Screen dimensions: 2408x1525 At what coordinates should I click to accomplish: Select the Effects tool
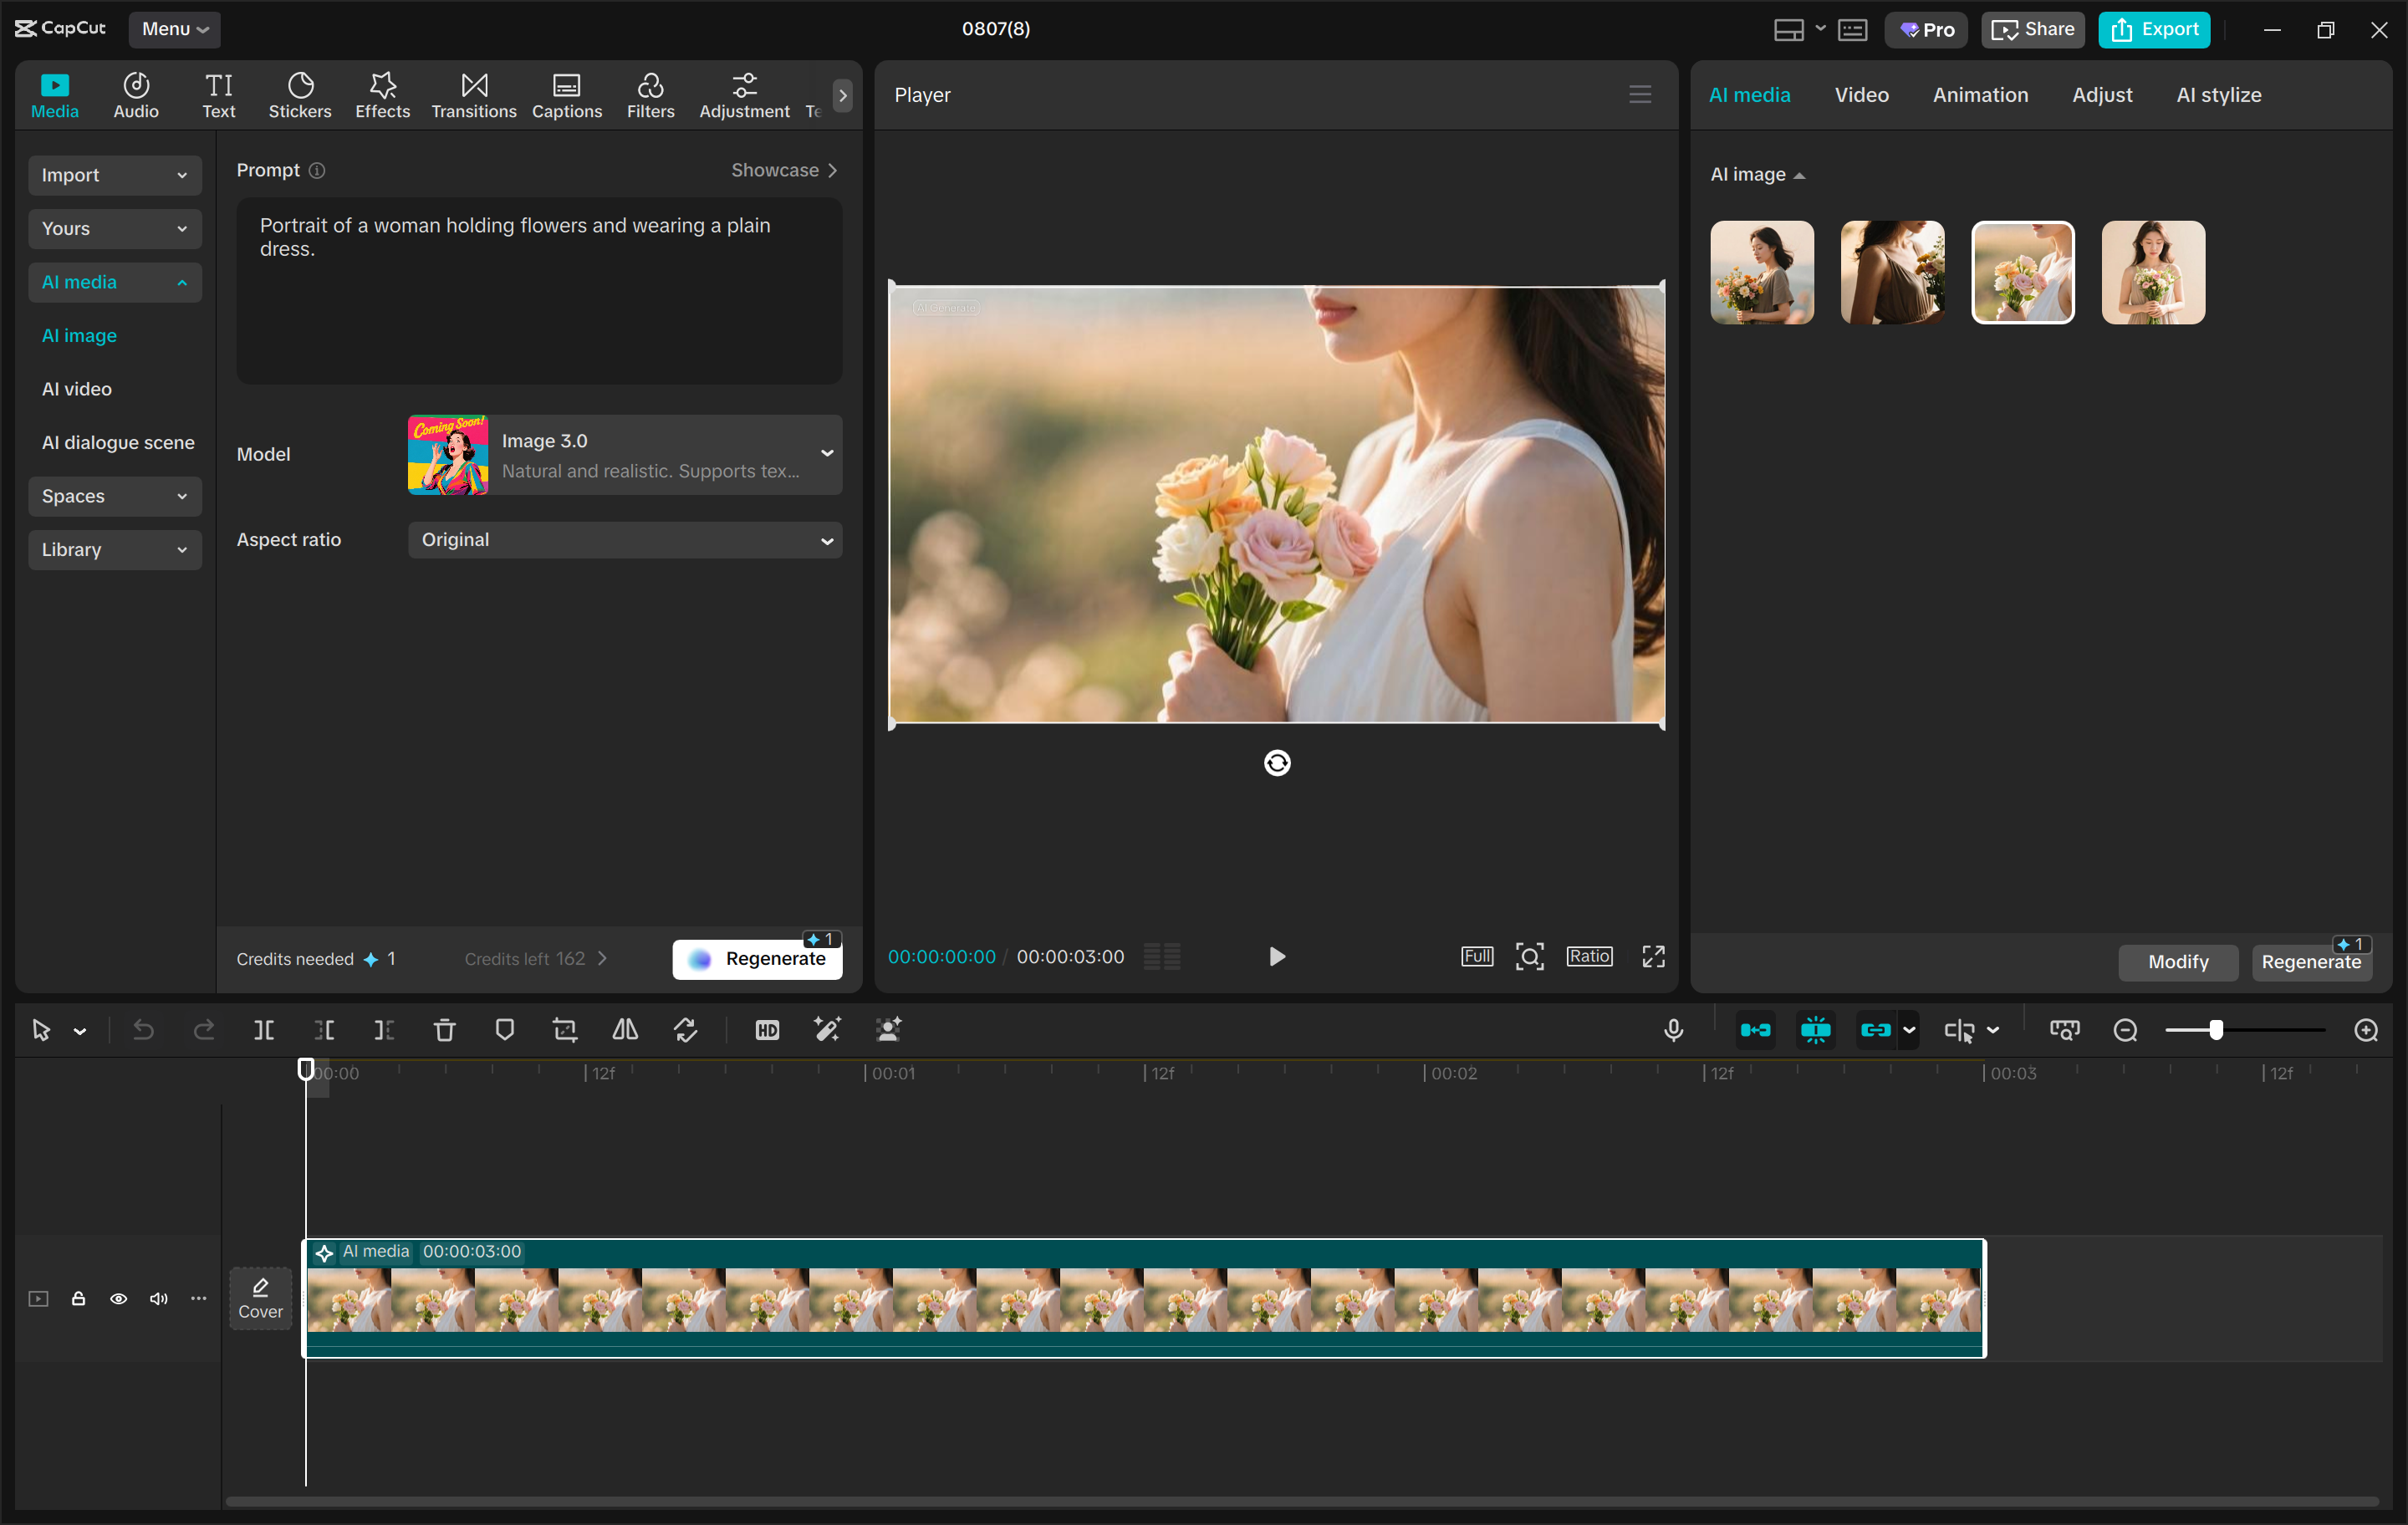coord(382,95)
